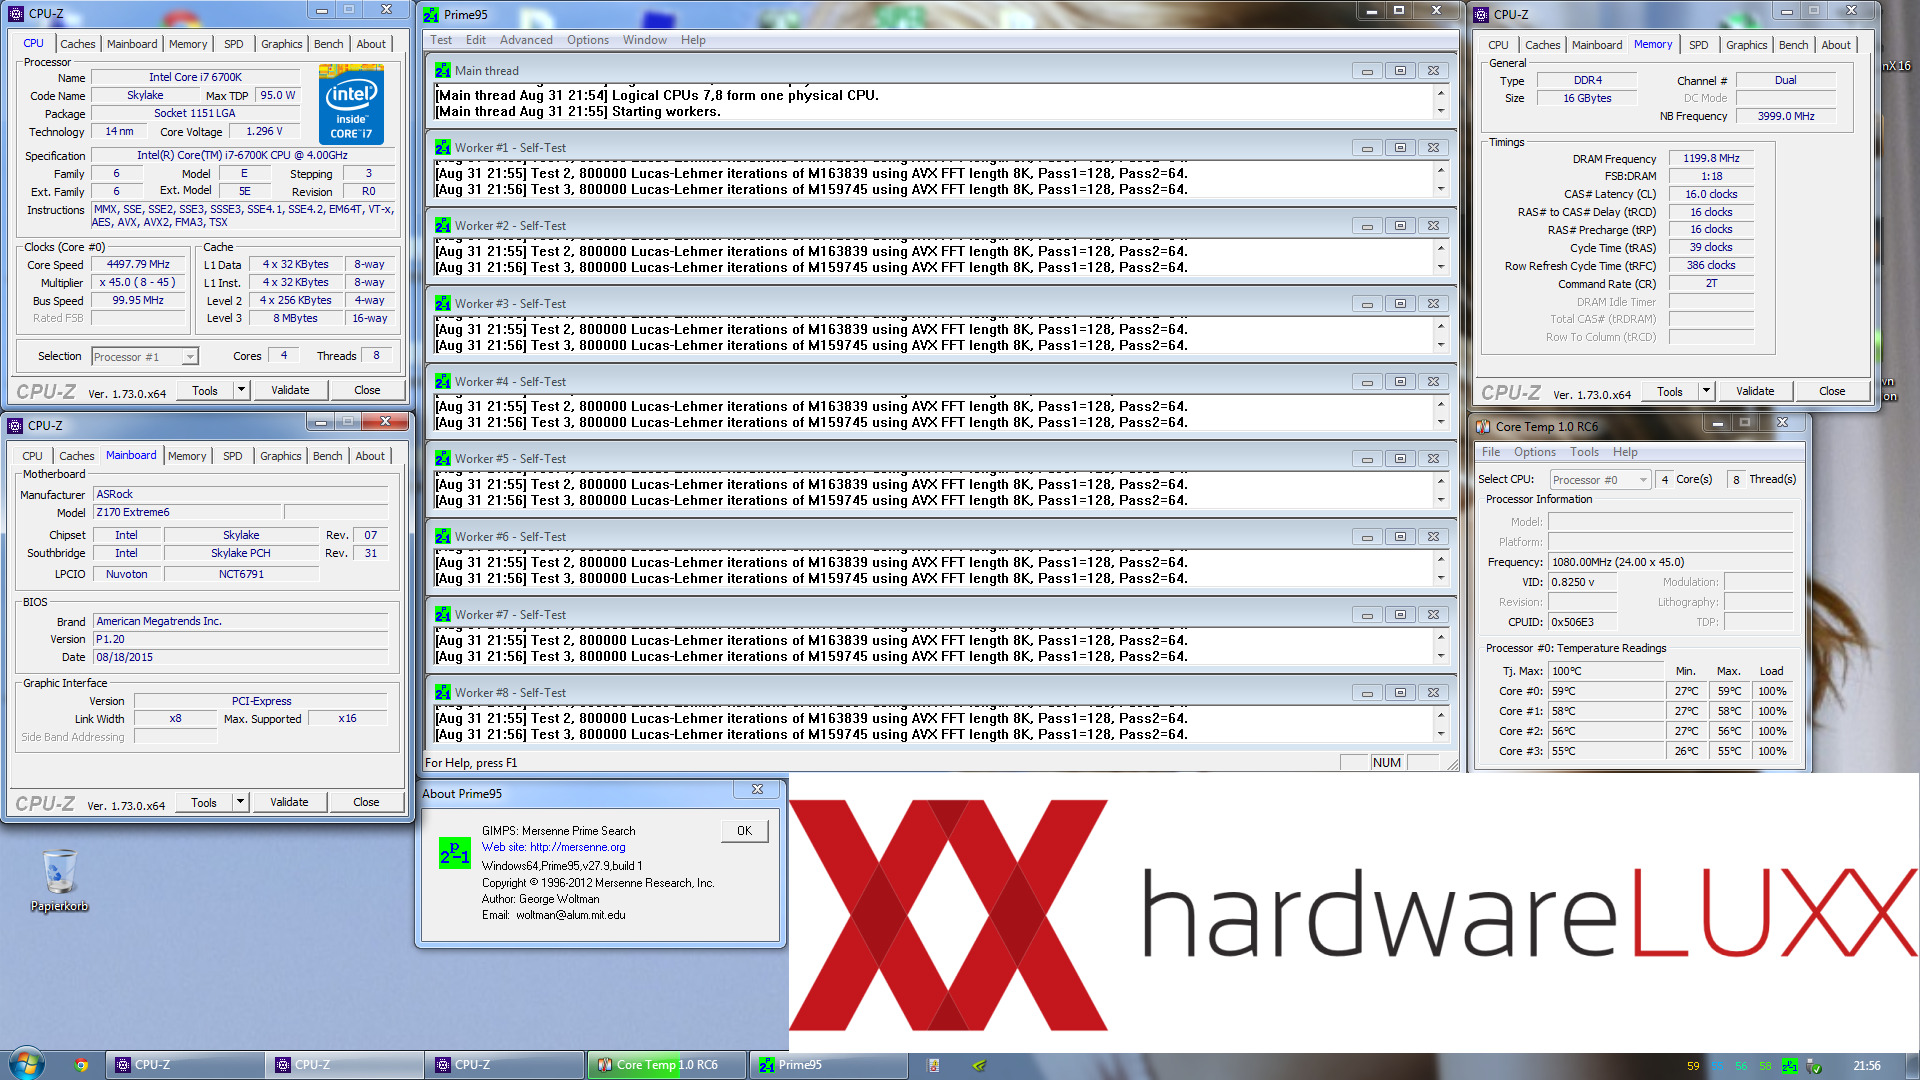The image size is (1920, 1080).
Task: Open Prime95 Advanced menu
Action: pyautogui.click(x=526, y=40)
